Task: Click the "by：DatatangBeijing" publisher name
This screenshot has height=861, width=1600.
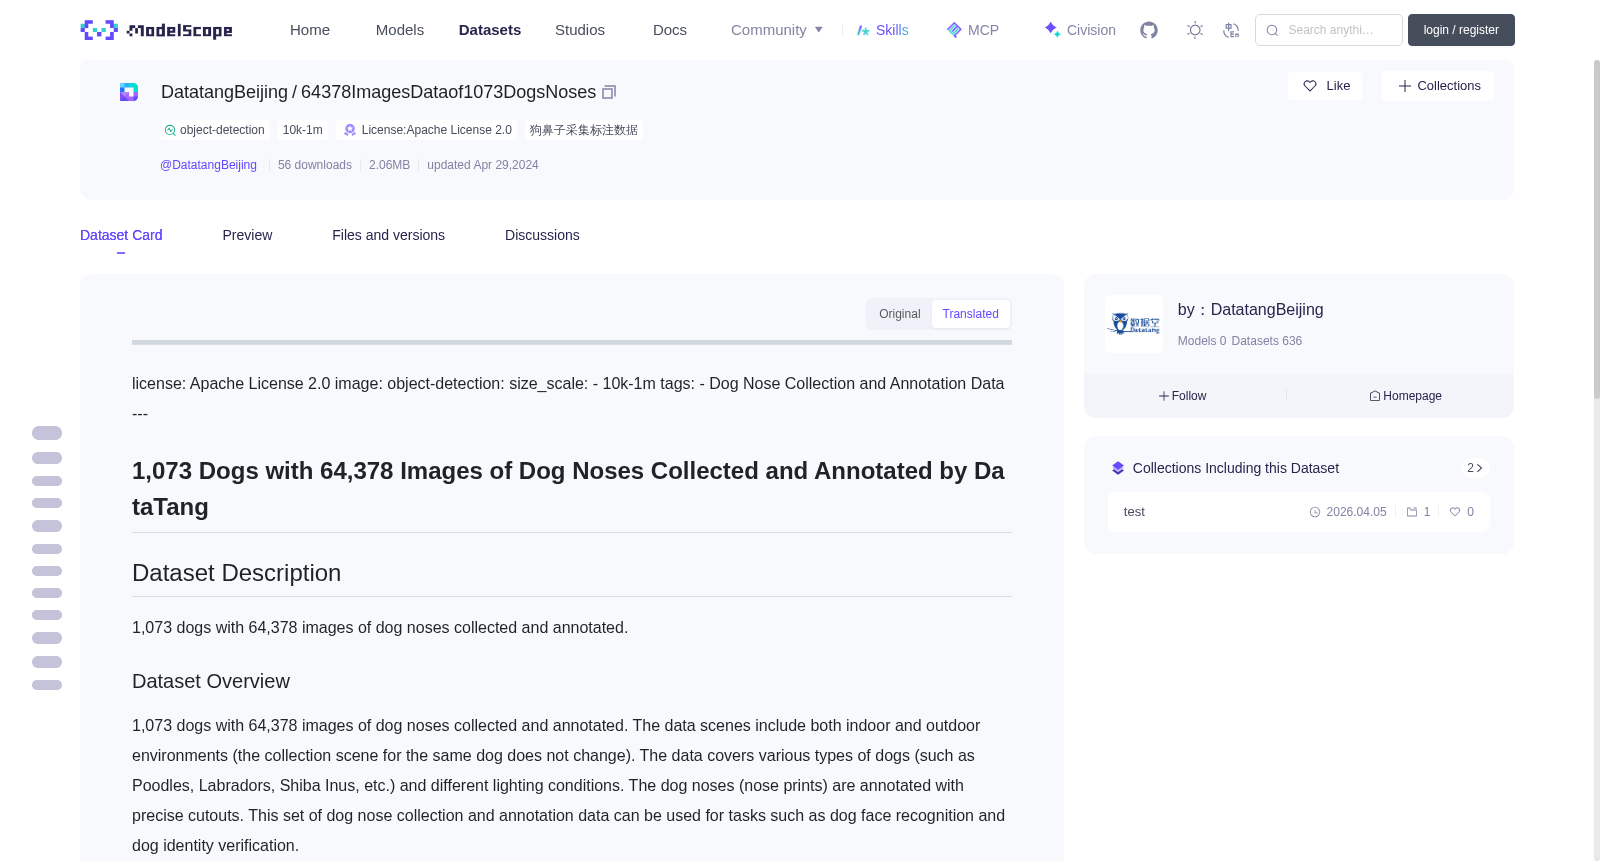Action: pos(1251,310)
